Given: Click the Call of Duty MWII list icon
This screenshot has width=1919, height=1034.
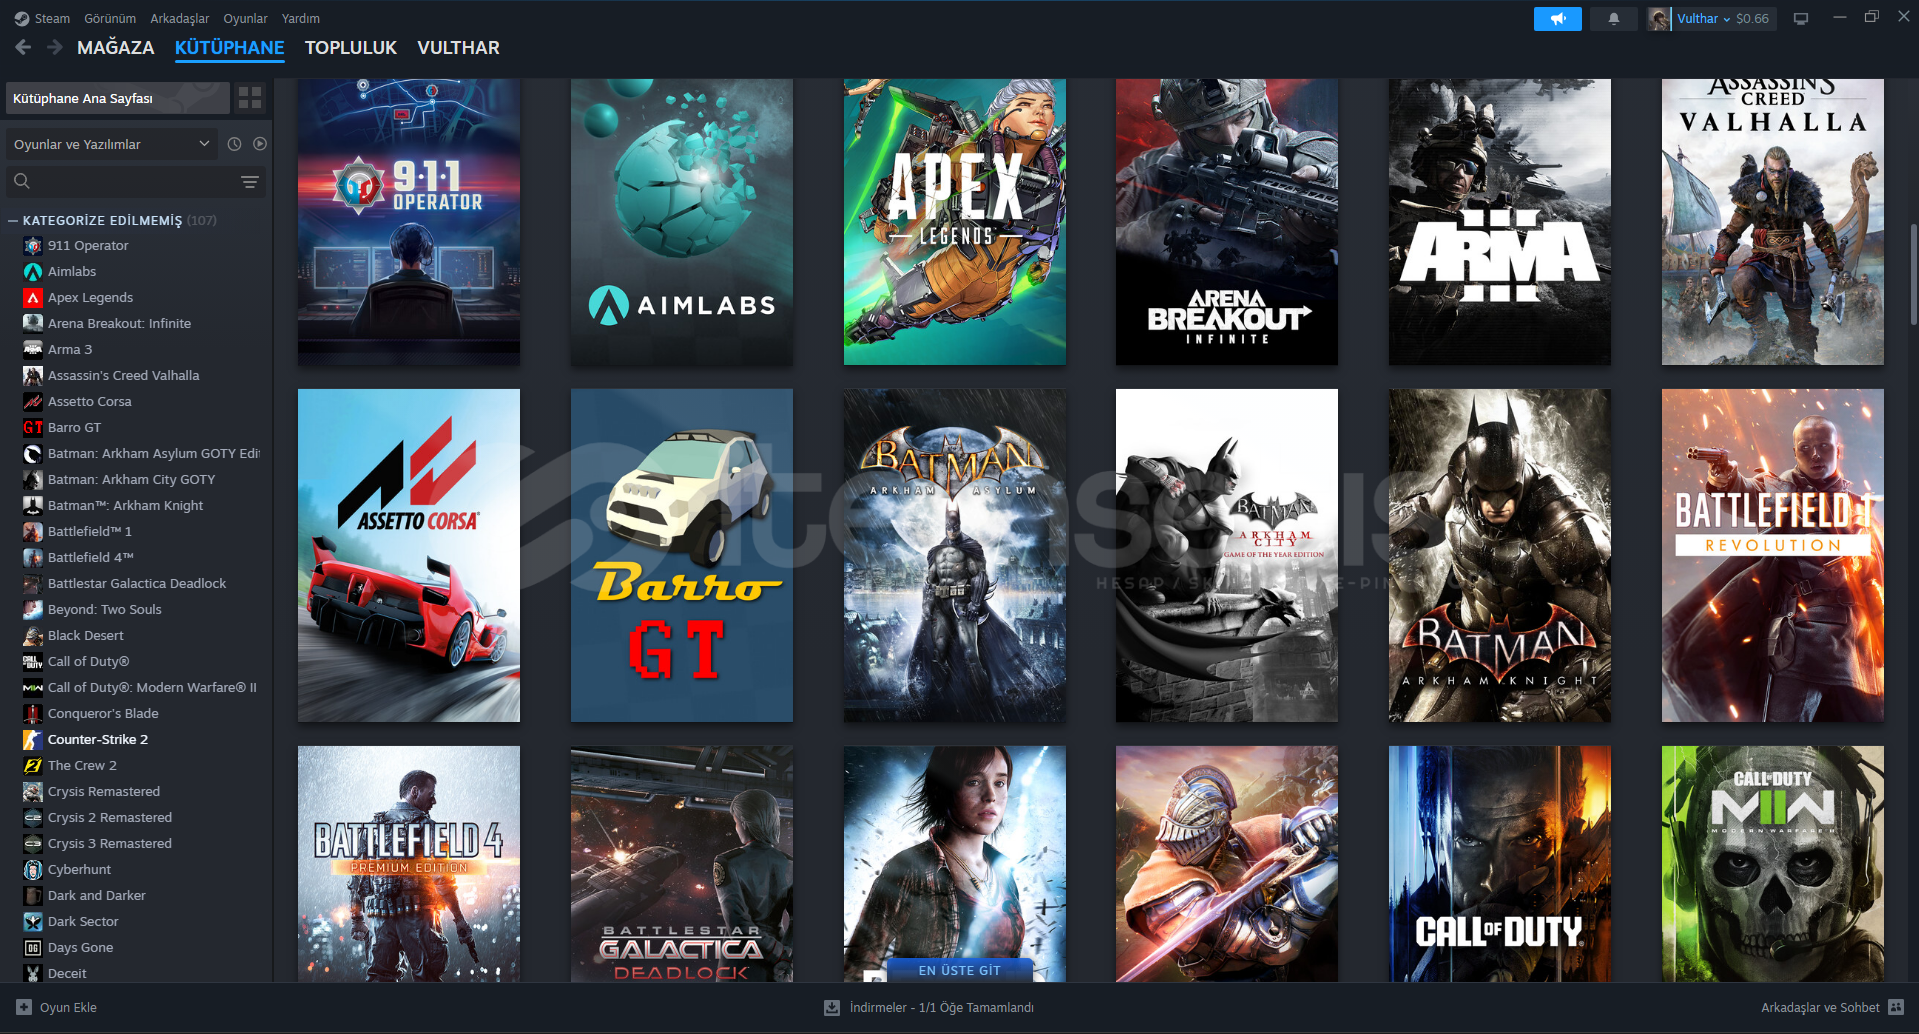Looking at the screenshot, I should click(33, 688).
